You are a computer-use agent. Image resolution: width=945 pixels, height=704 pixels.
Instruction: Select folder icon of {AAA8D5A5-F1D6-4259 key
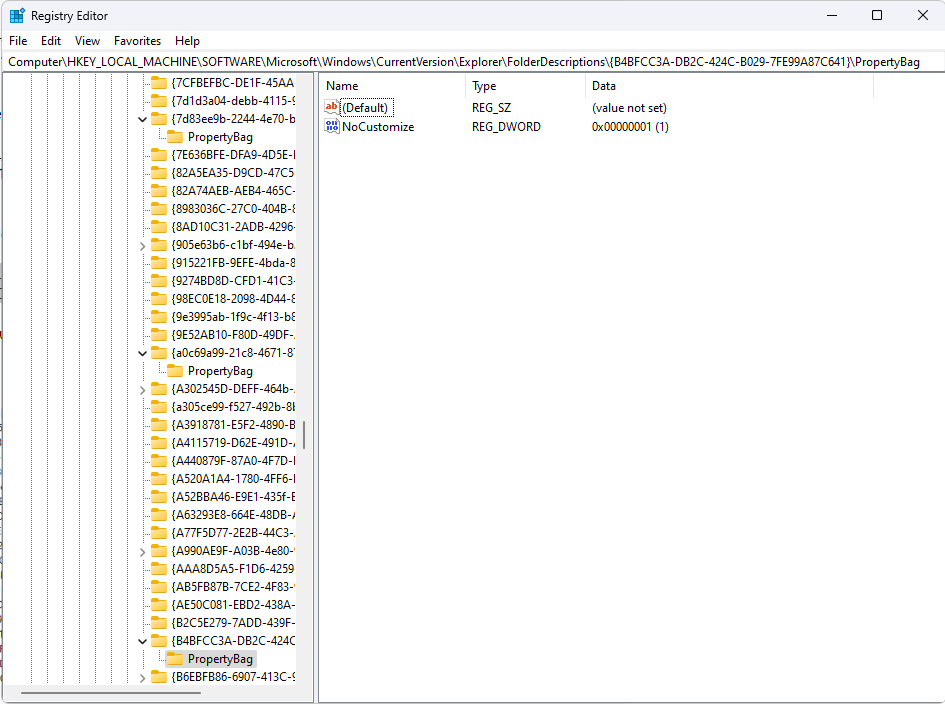point(159,569)
